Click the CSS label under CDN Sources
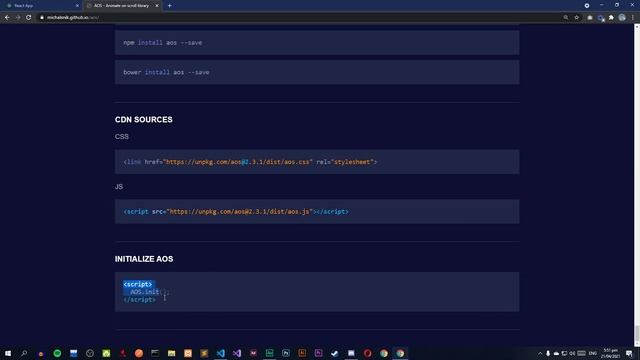This screenshot has height=360, width=640. (x=122, y=136)
